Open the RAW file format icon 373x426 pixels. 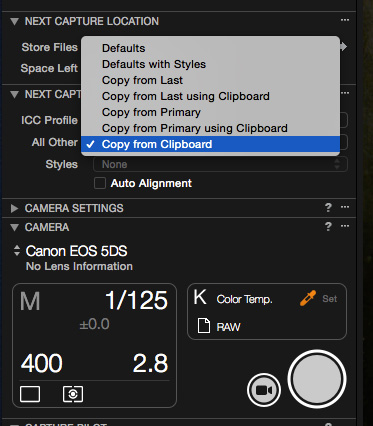[x=204, y=326]
